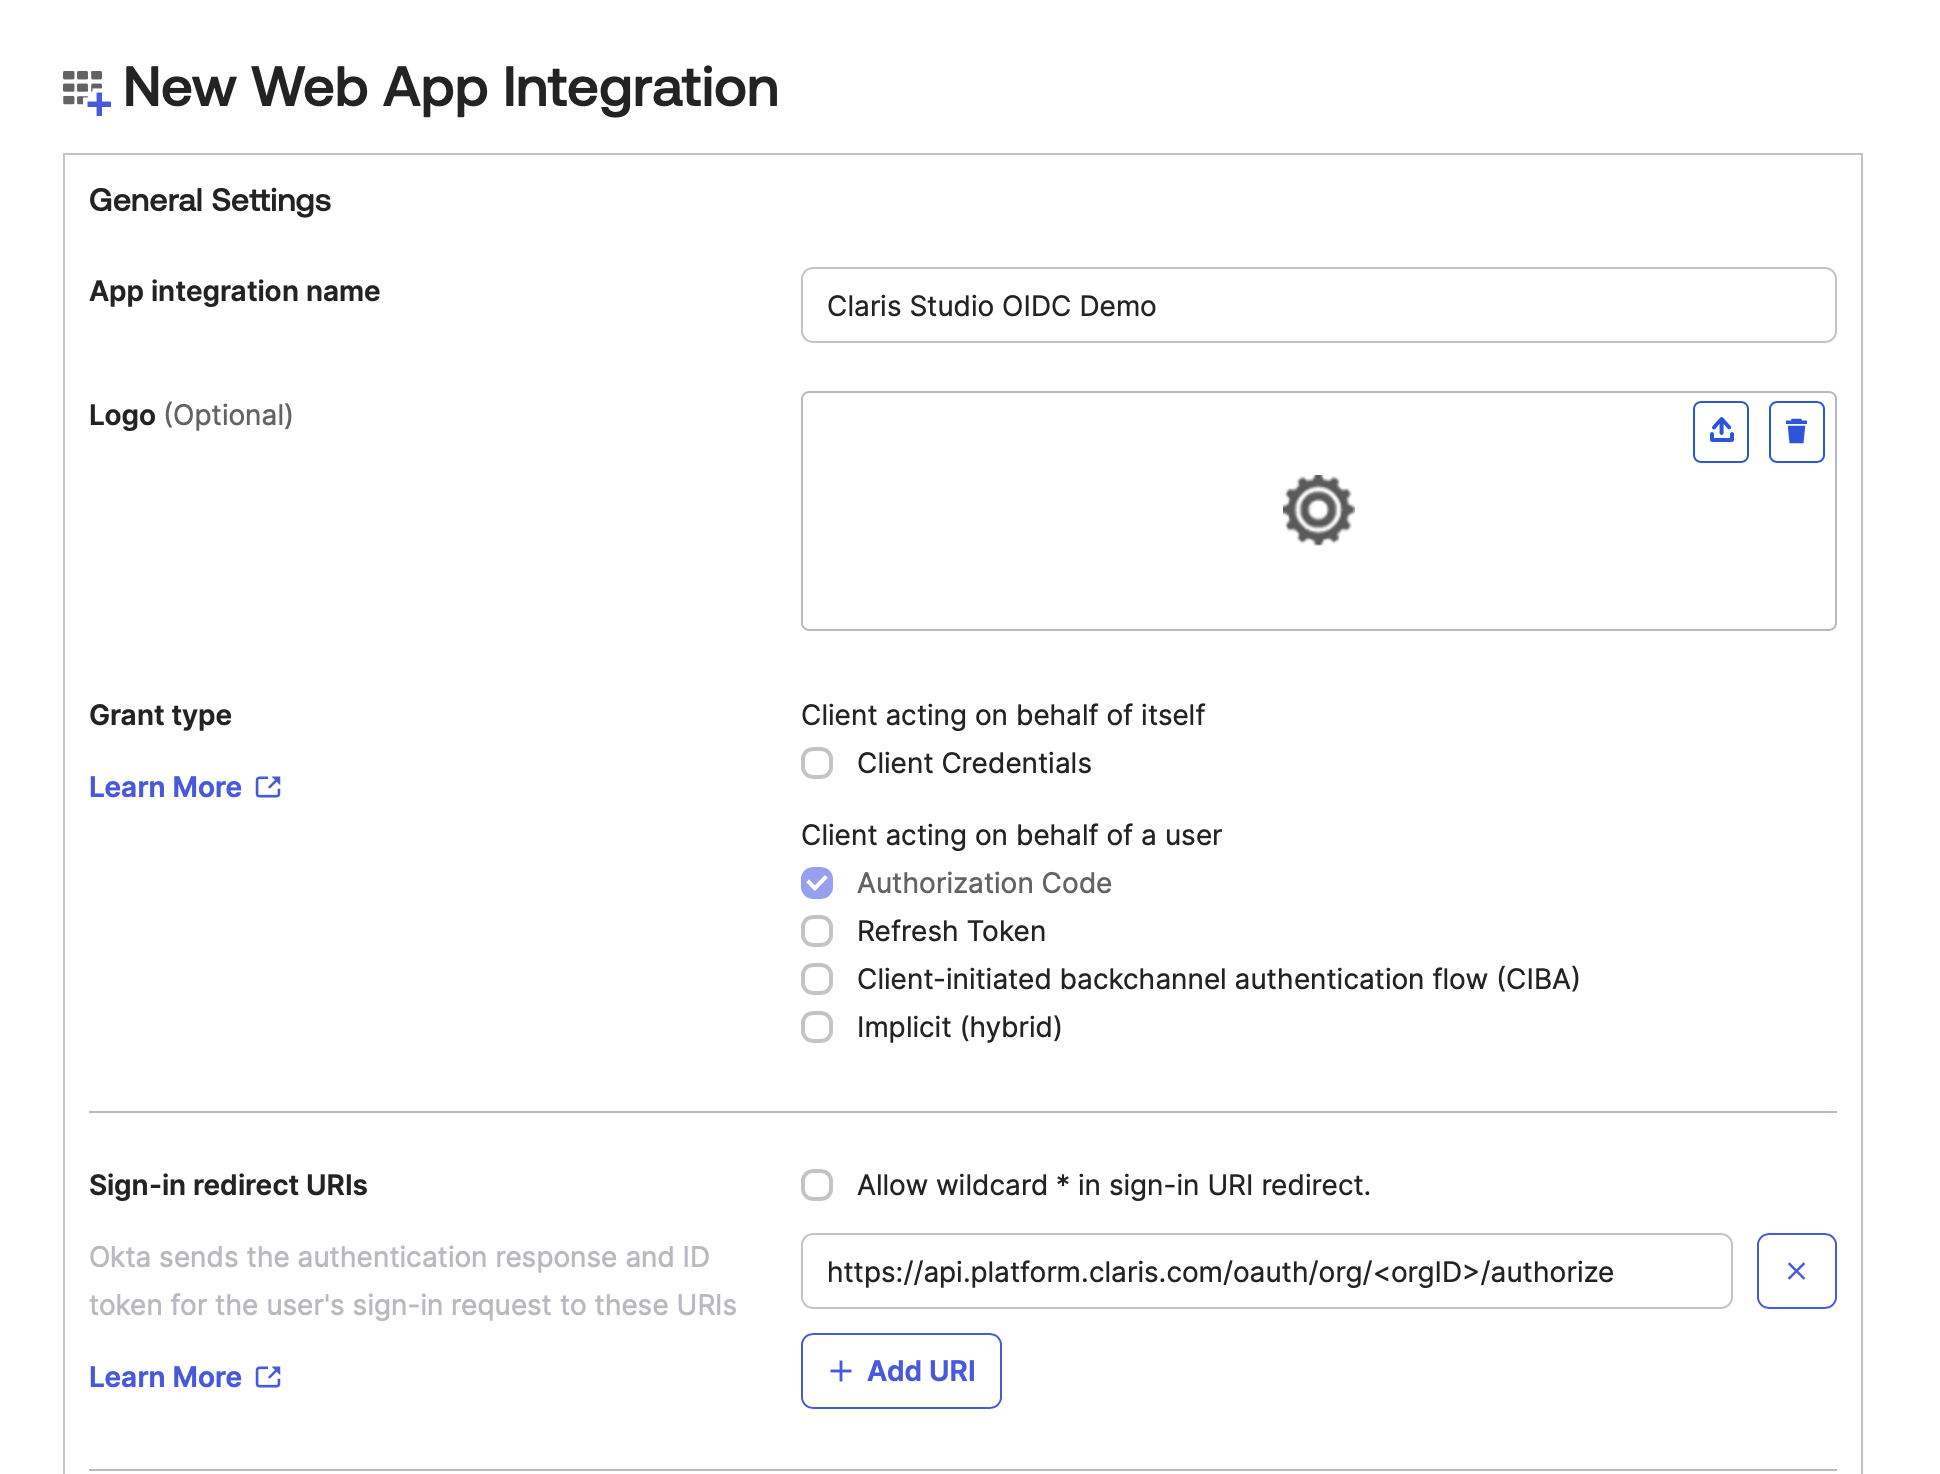Enable the Refresh Token grant type

817,931
